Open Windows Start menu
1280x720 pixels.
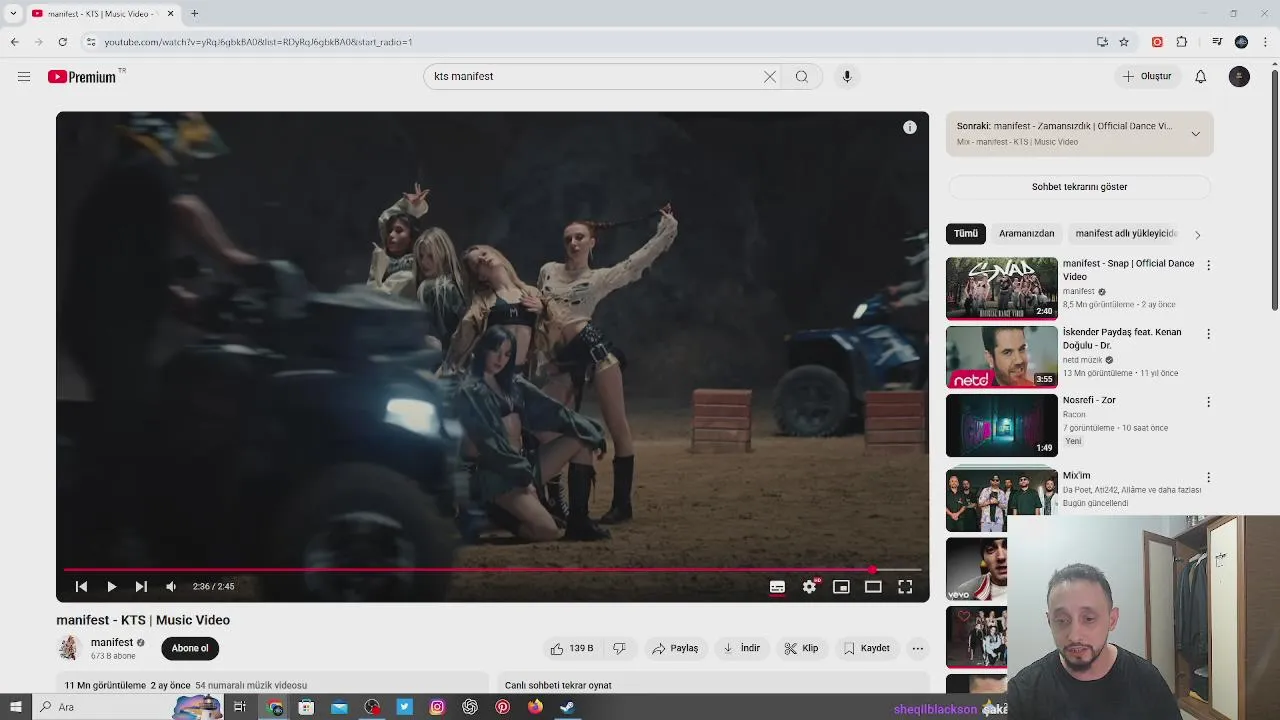15,707
